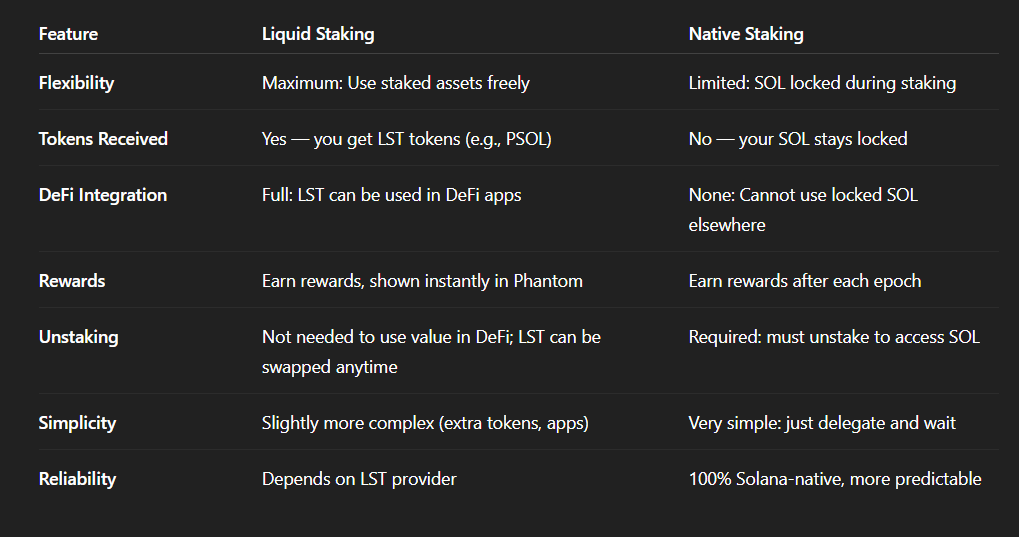Select "Very simple: just delegate and wait" text
Viewport: 1019px width, 537px height.
click(822, 423)
